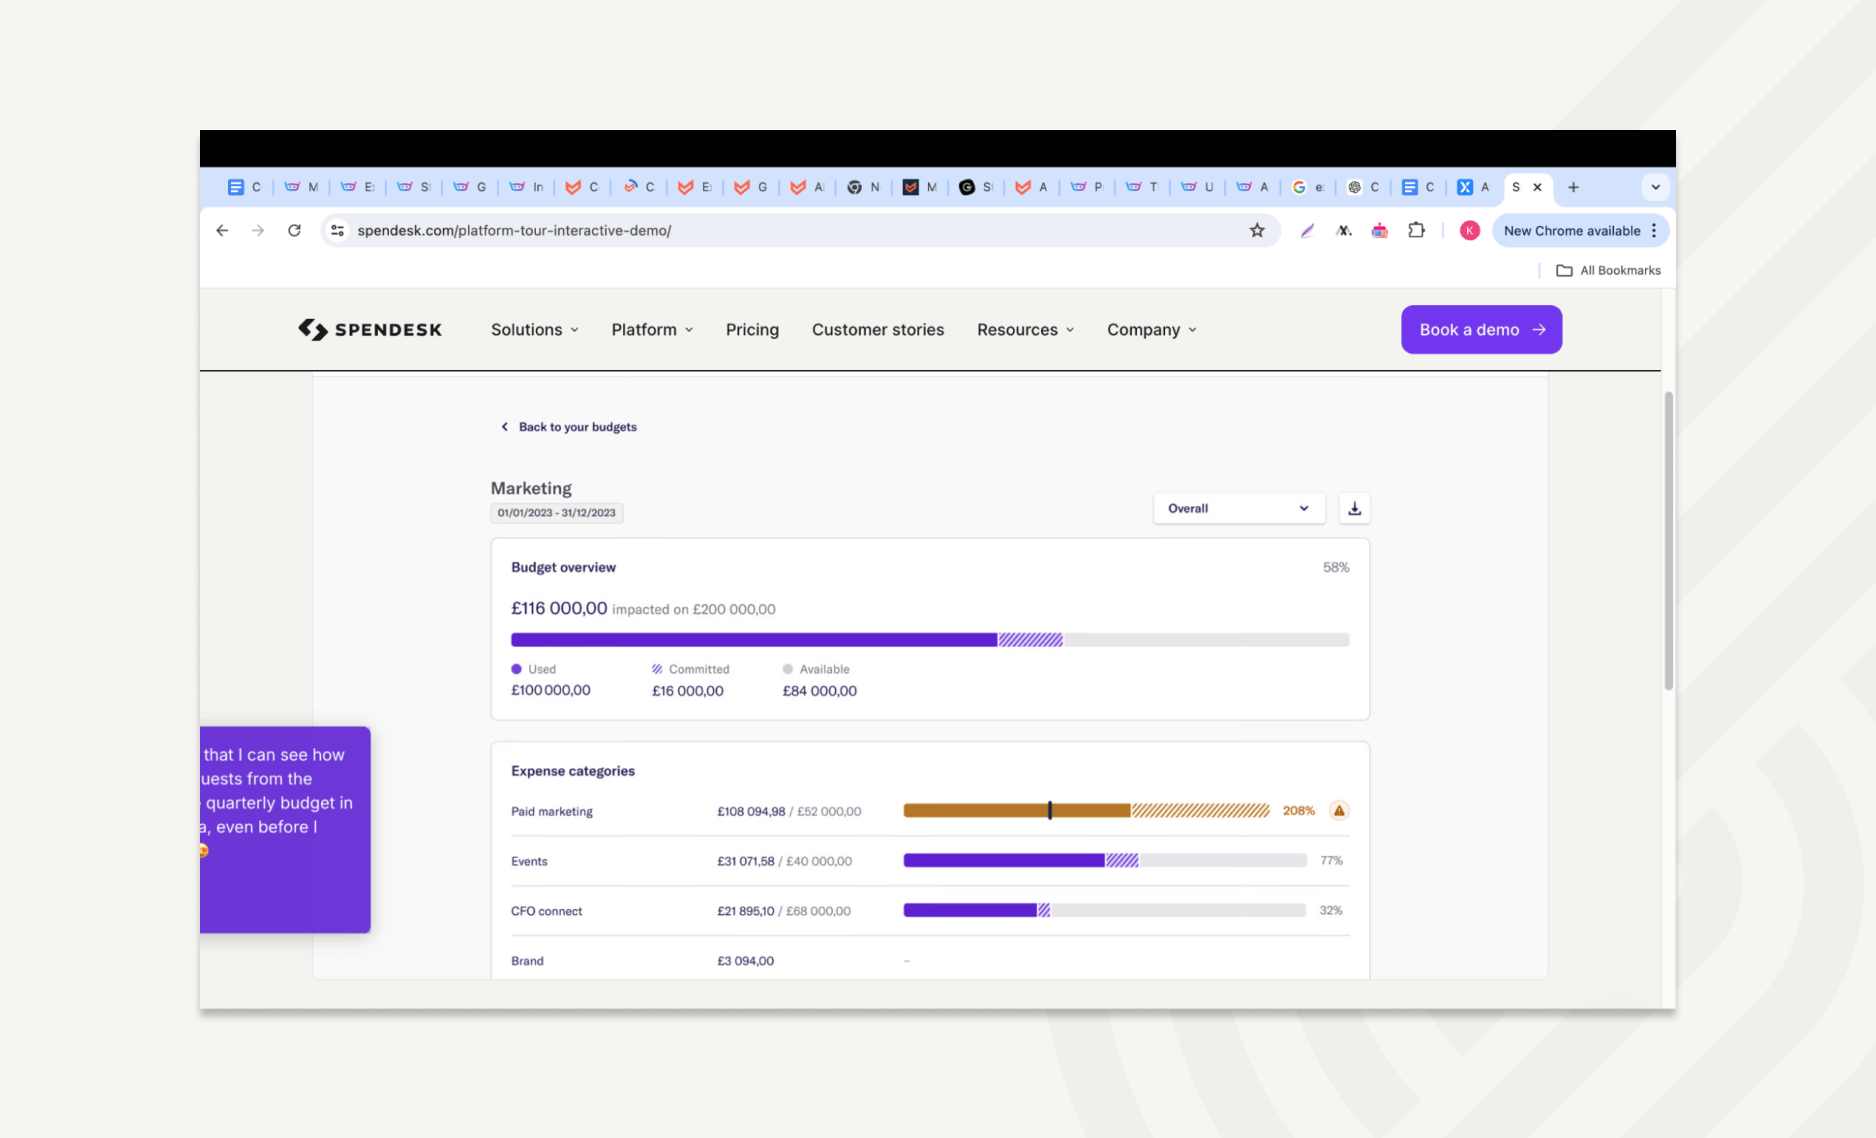
Task: Close the active Spendesk tab
Action: tap(1538, 187)
